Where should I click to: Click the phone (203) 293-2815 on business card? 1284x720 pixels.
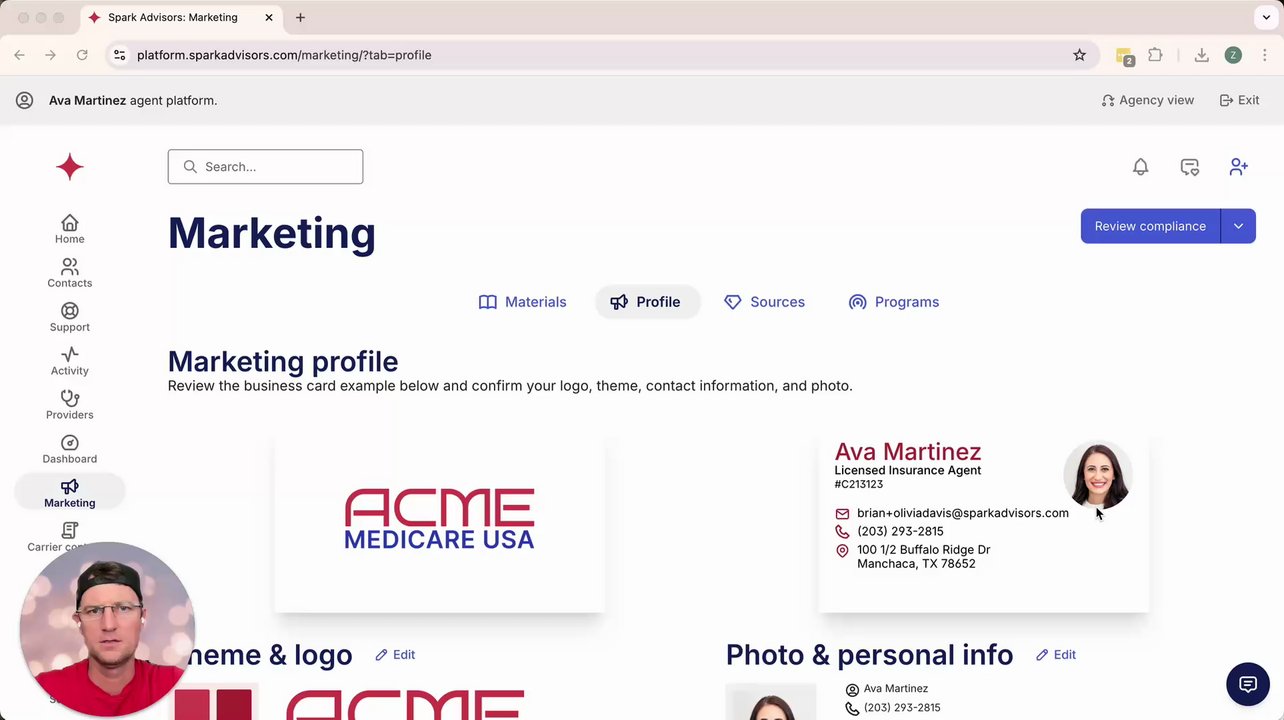(x=900, y=531)
